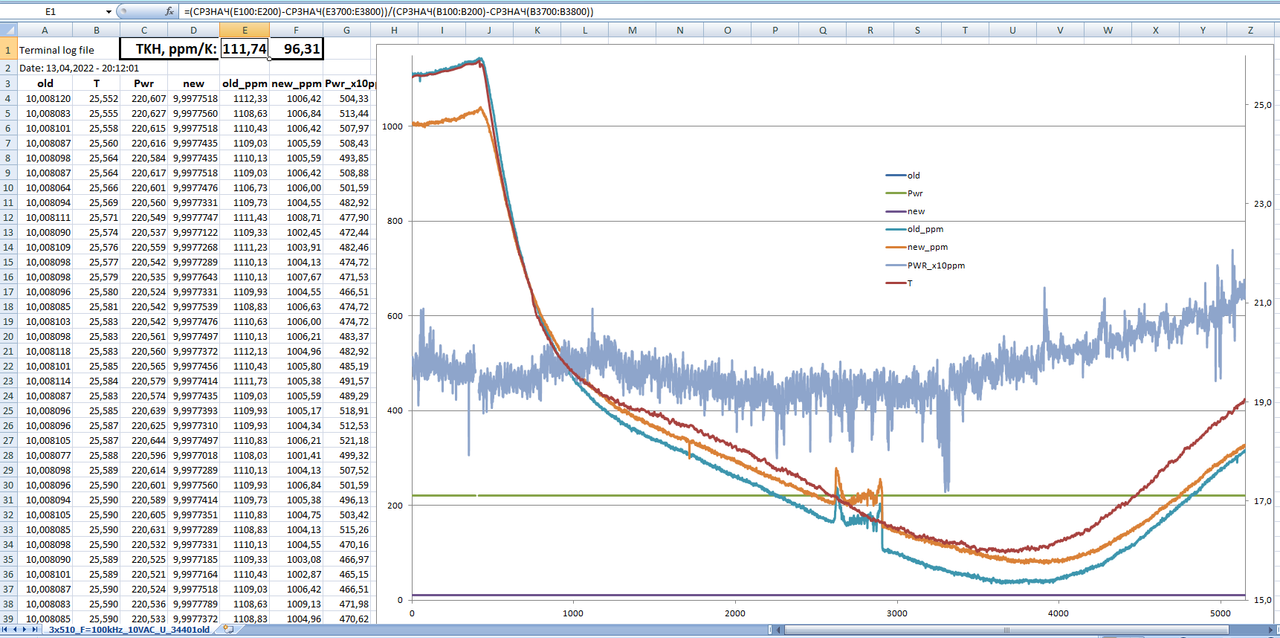Screen dimensions: 1280x638
Task: Click the Insert Worksheet icon beside sheet tab
Action: click(230, 630)
